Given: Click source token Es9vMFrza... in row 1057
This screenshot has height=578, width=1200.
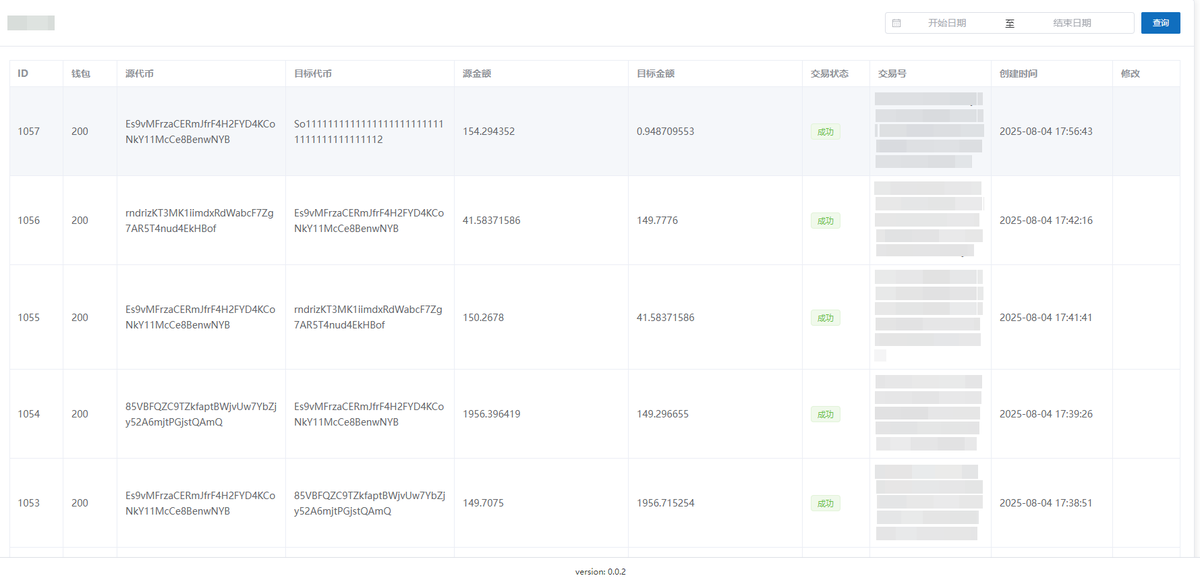Looking at the screenshot, I should (200, 132).
